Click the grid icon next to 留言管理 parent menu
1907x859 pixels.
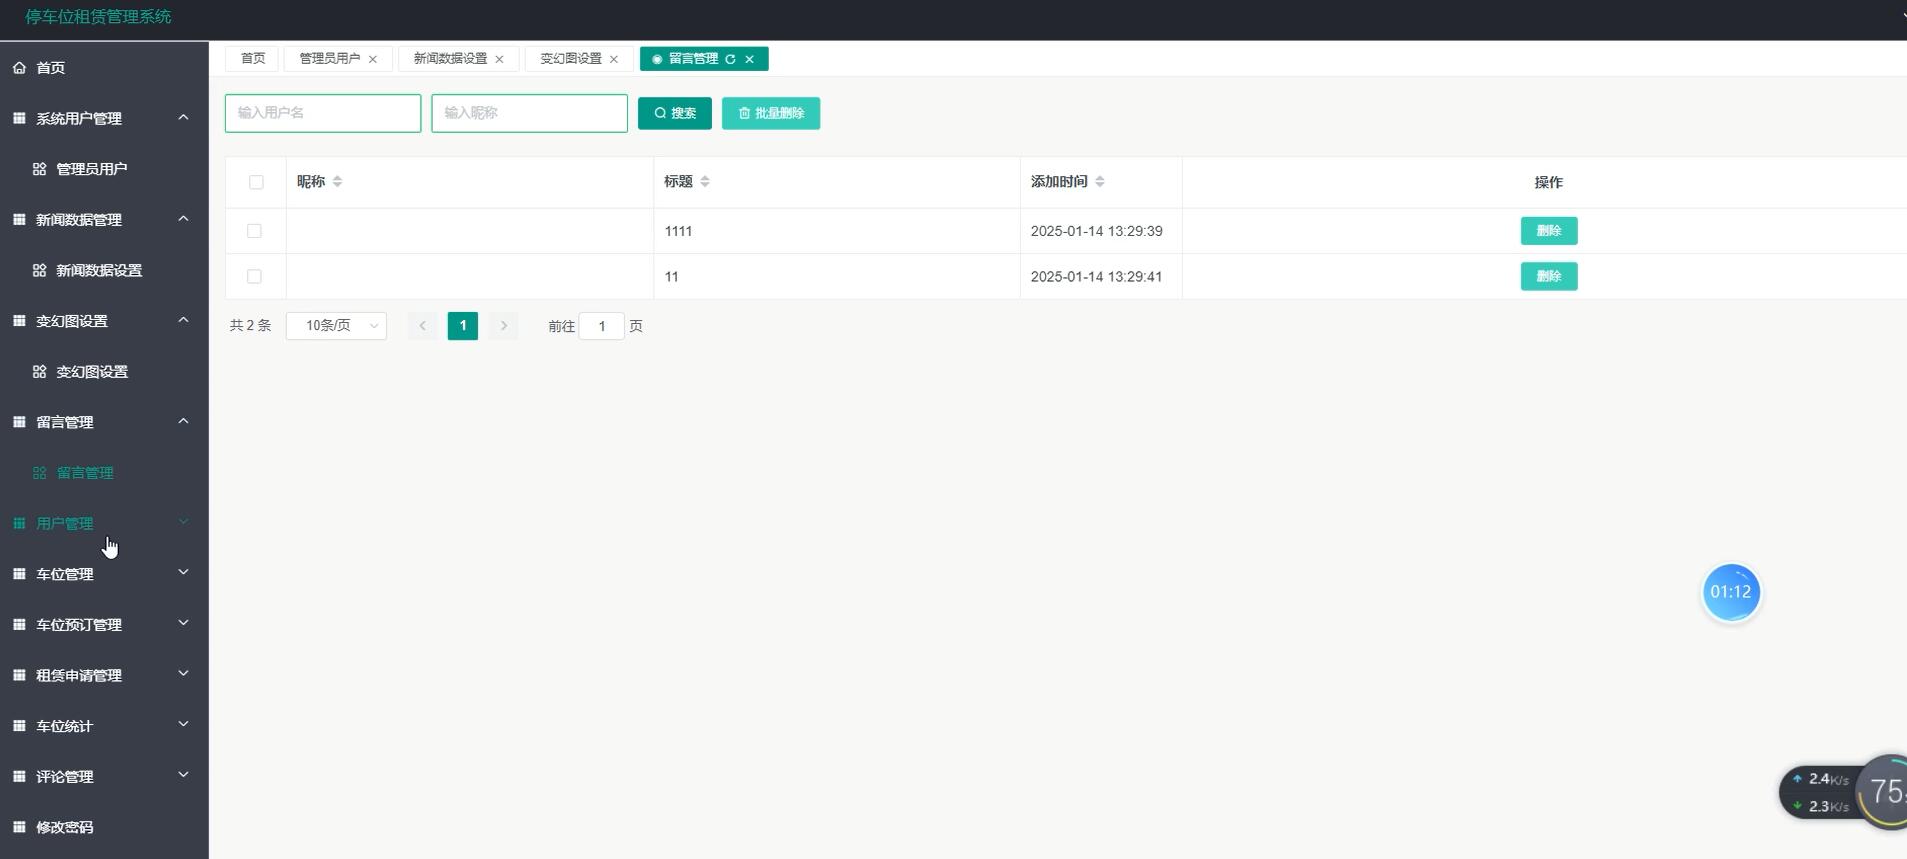19,422
